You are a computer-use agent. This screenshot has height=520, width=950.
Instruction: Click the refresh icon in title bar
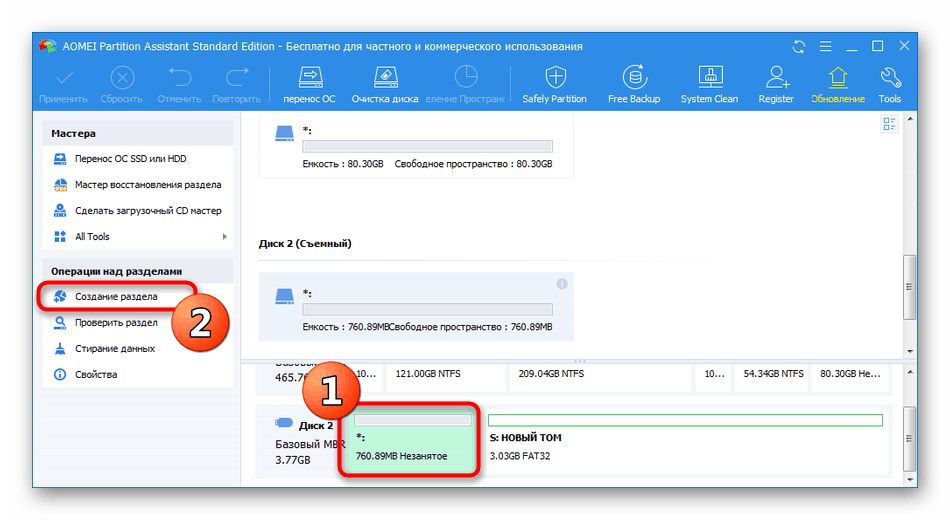pyautogui.click(x=799, y=47)
